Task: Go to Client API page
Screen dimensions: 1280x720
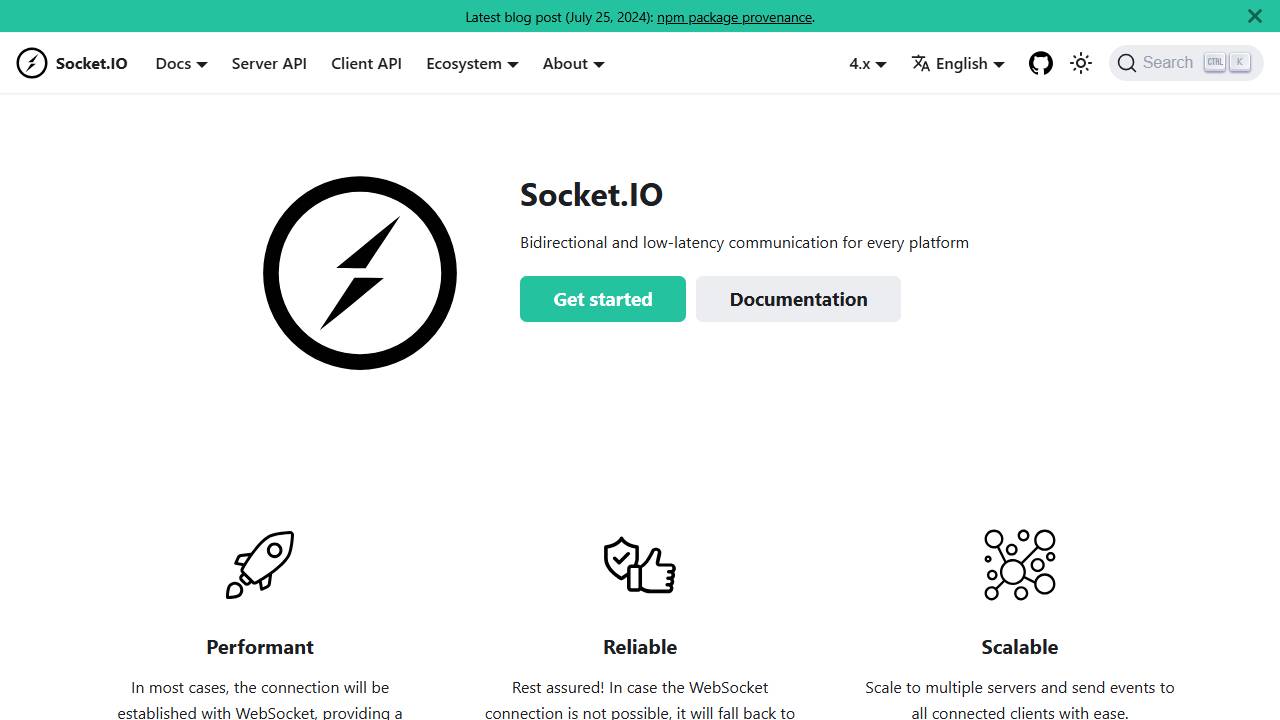Action: (366, 64)
